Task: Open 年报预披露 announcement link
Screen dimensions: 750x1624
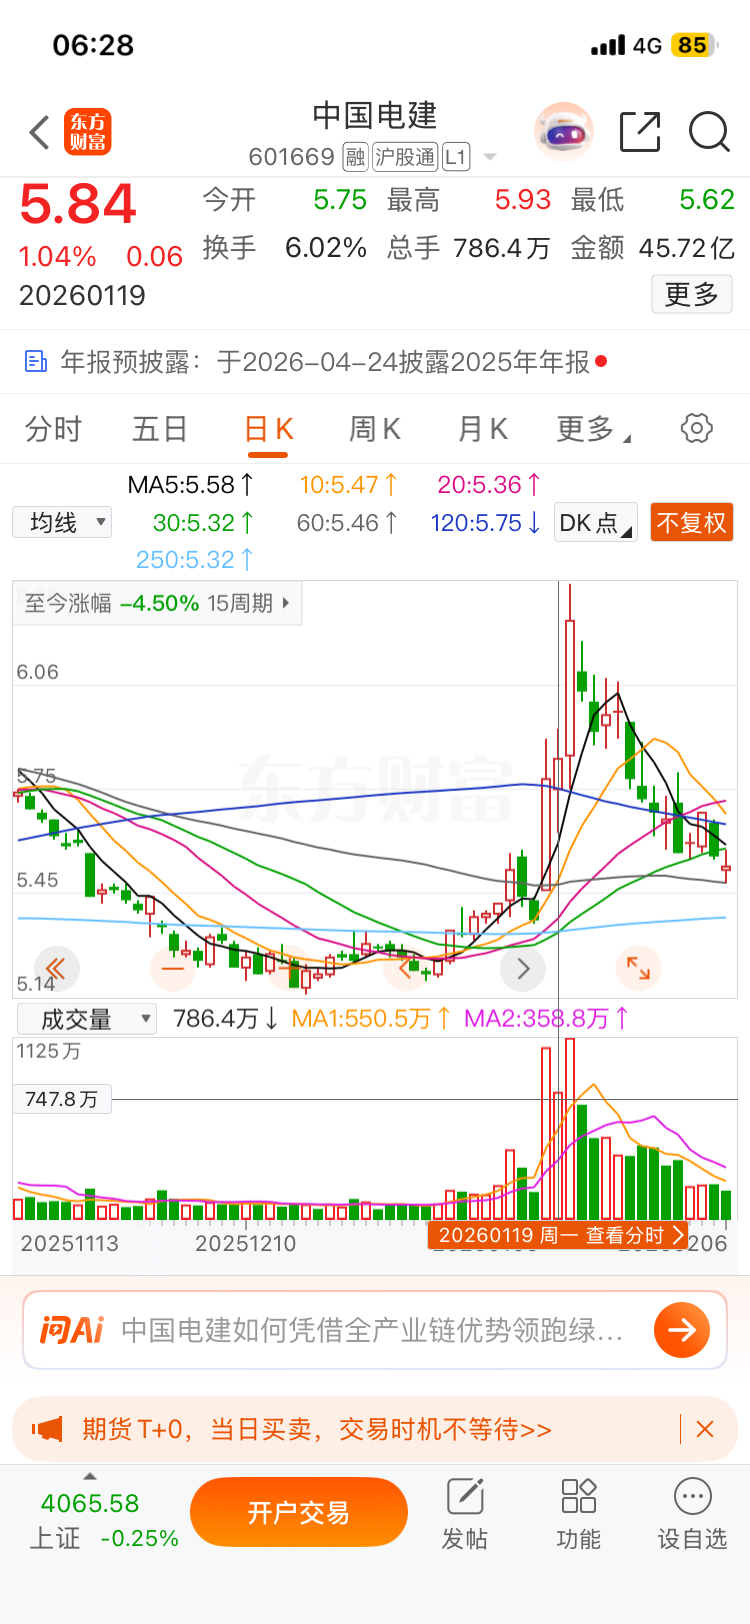Action: (x=325, y=361)
